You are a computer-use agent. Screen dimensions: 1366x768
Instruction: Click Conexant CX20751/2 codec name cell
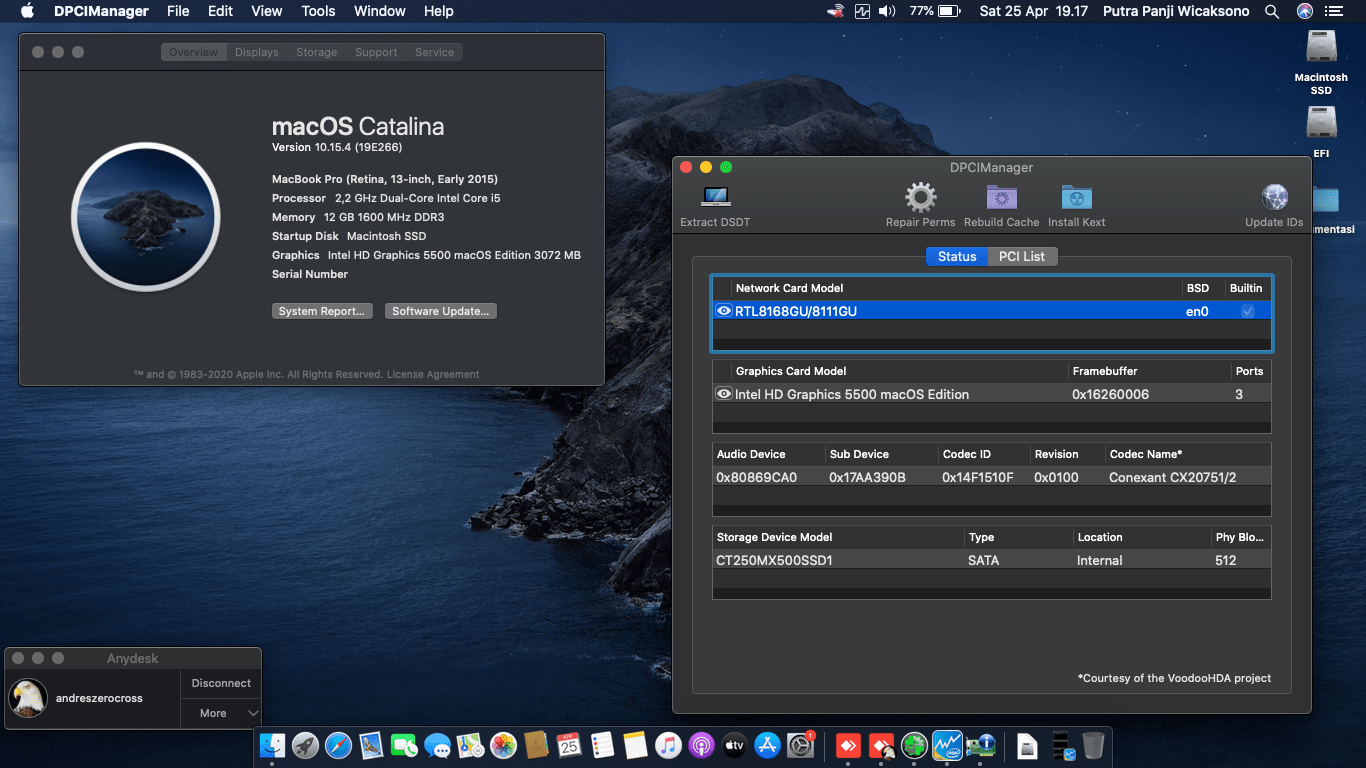[1172, 477]
